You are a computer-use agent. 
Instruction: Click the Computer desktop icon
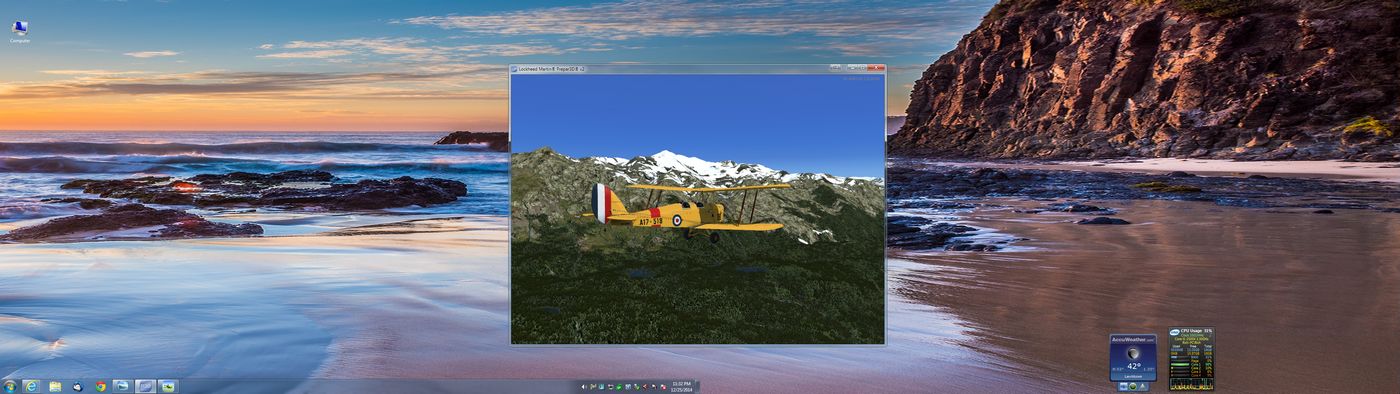pyautogui.click(x=19, y=32)
